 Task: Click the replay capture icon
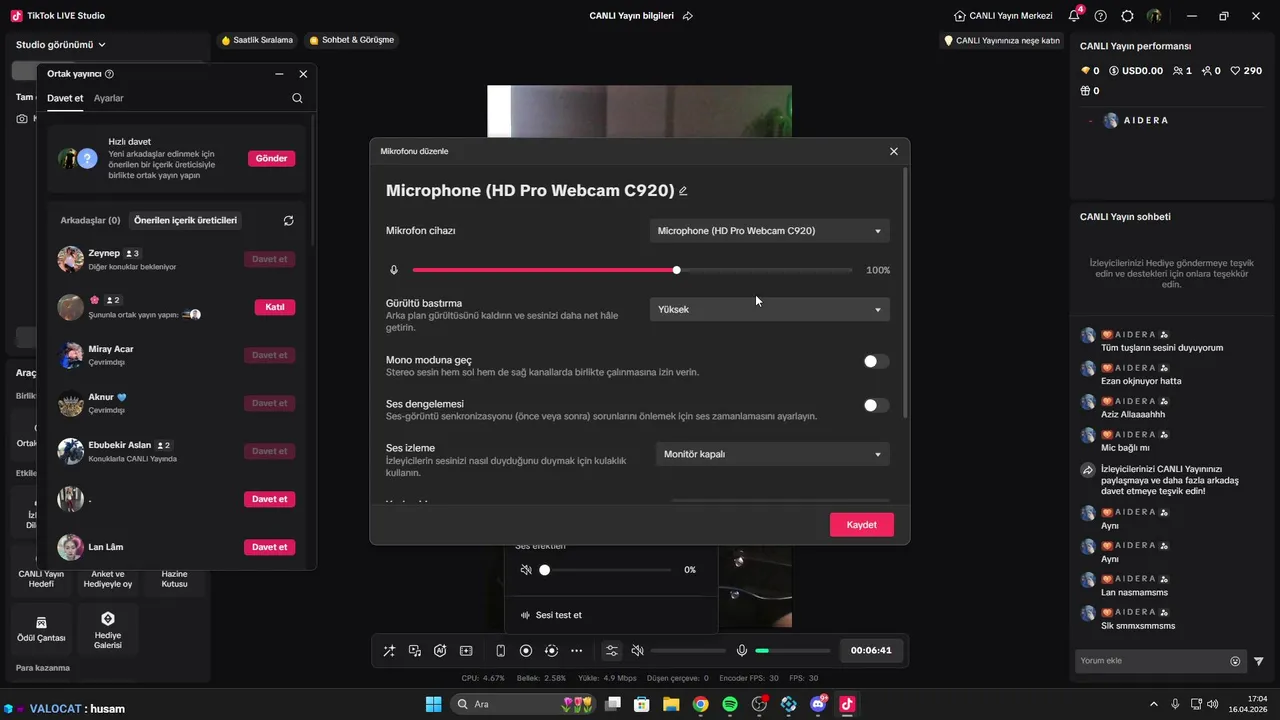pyautogui.click(x=551, y=651)
